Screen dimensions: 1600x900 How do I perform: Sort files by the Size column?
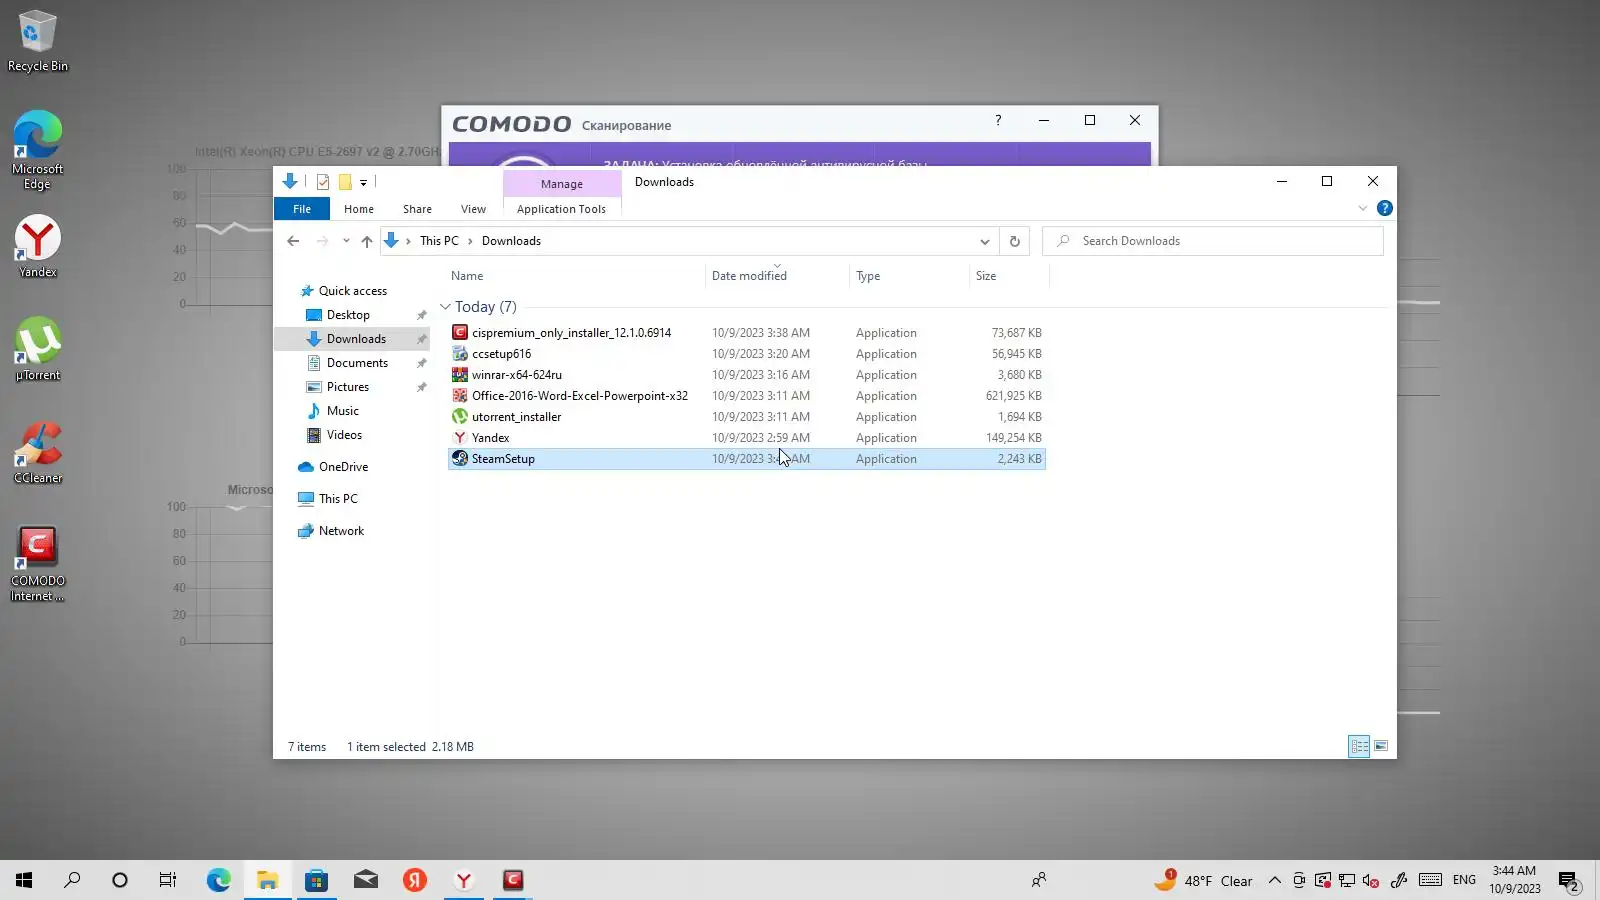(x=986, y=276)
